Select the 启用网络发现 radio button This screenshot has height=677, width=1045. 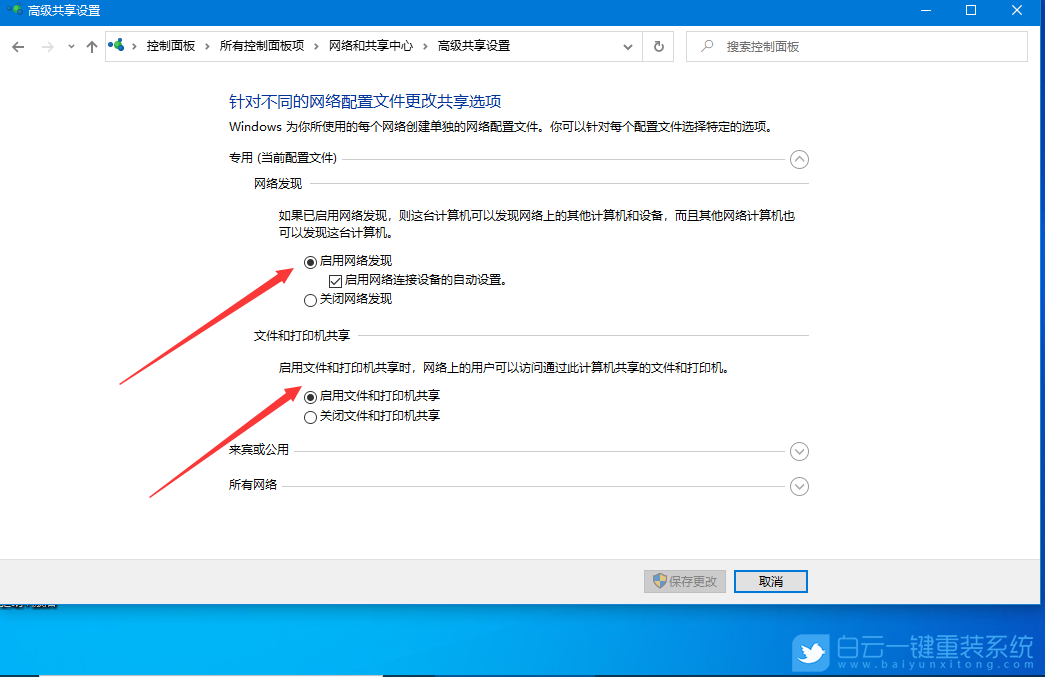(309, 261)
